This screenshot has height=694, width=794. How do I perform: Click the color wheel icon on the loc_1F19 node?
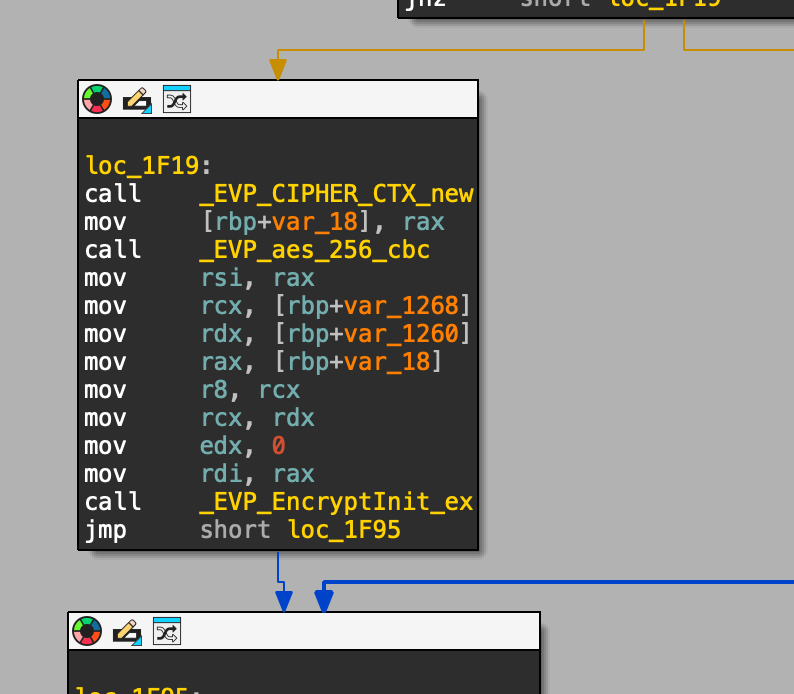(x=97, y=99)
